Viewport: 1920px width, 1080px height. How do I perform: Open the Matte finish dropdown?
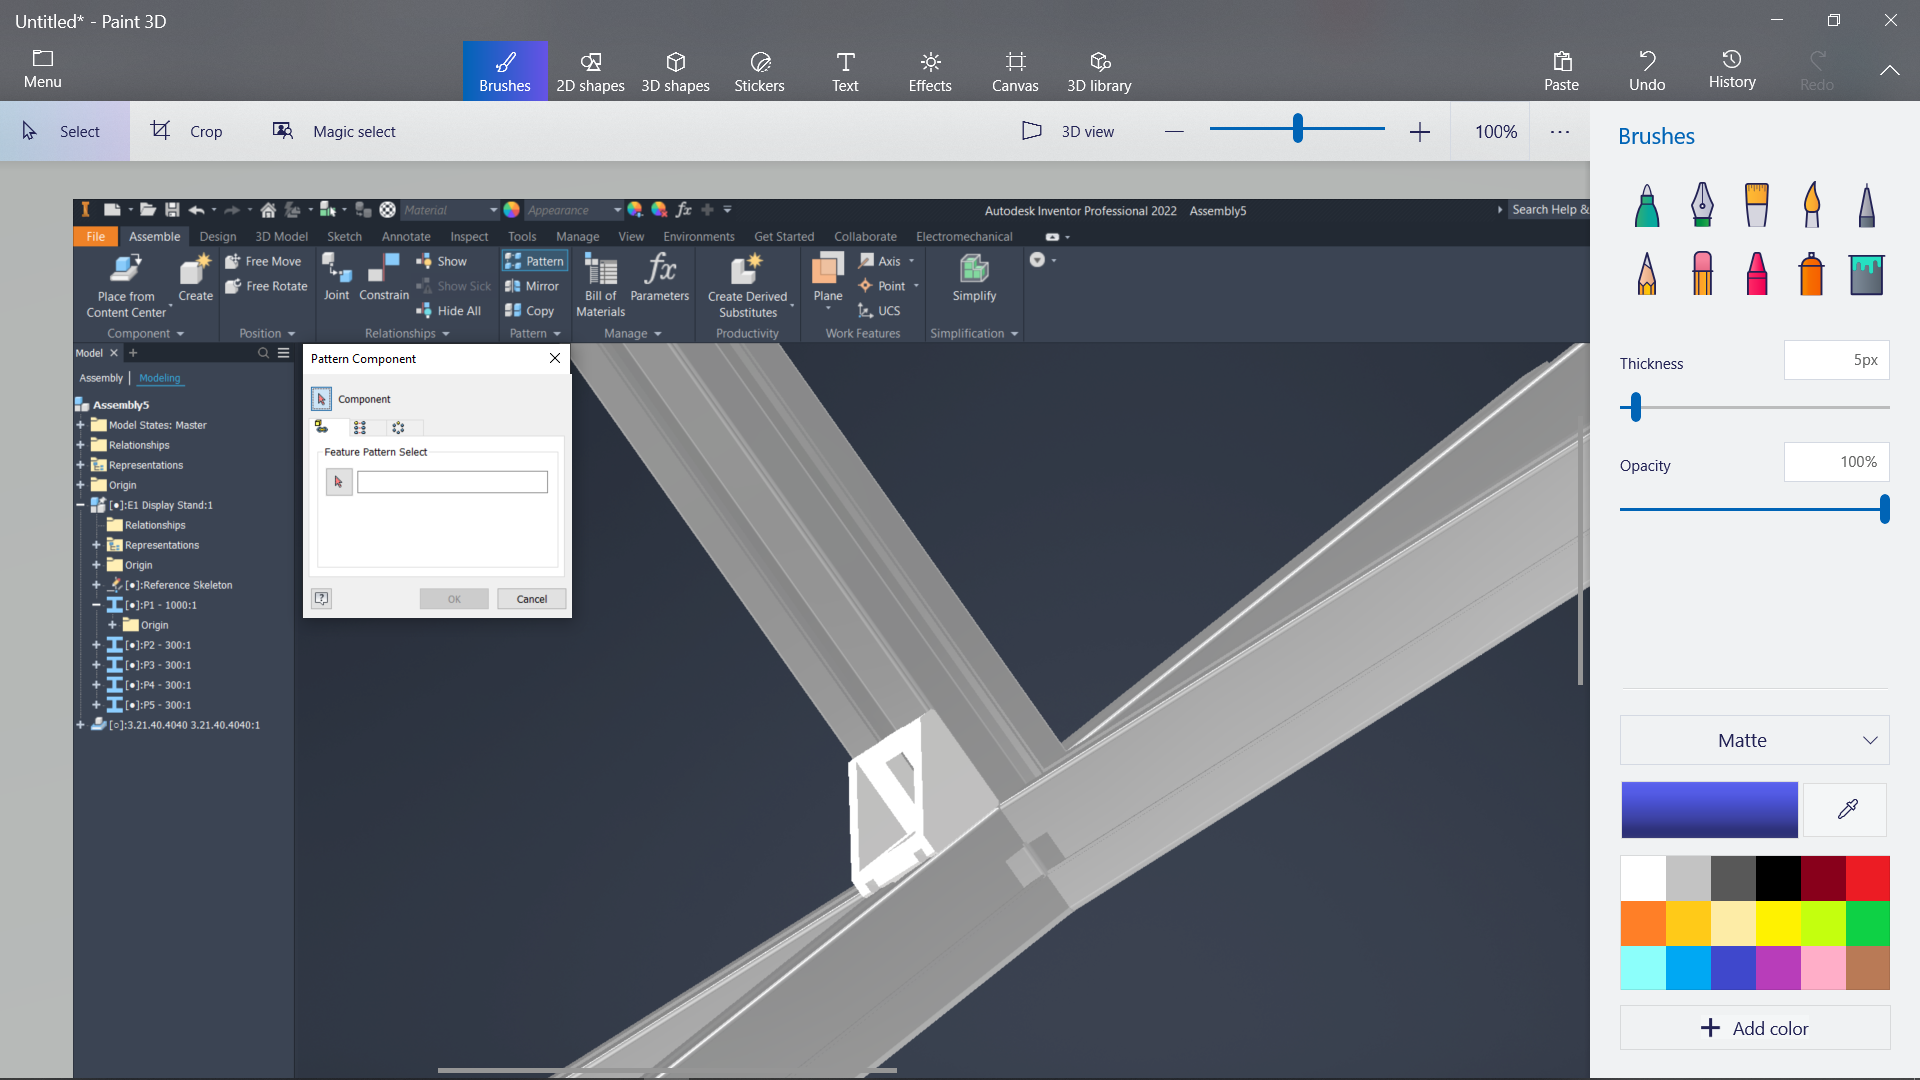(x=1754, y=740)
